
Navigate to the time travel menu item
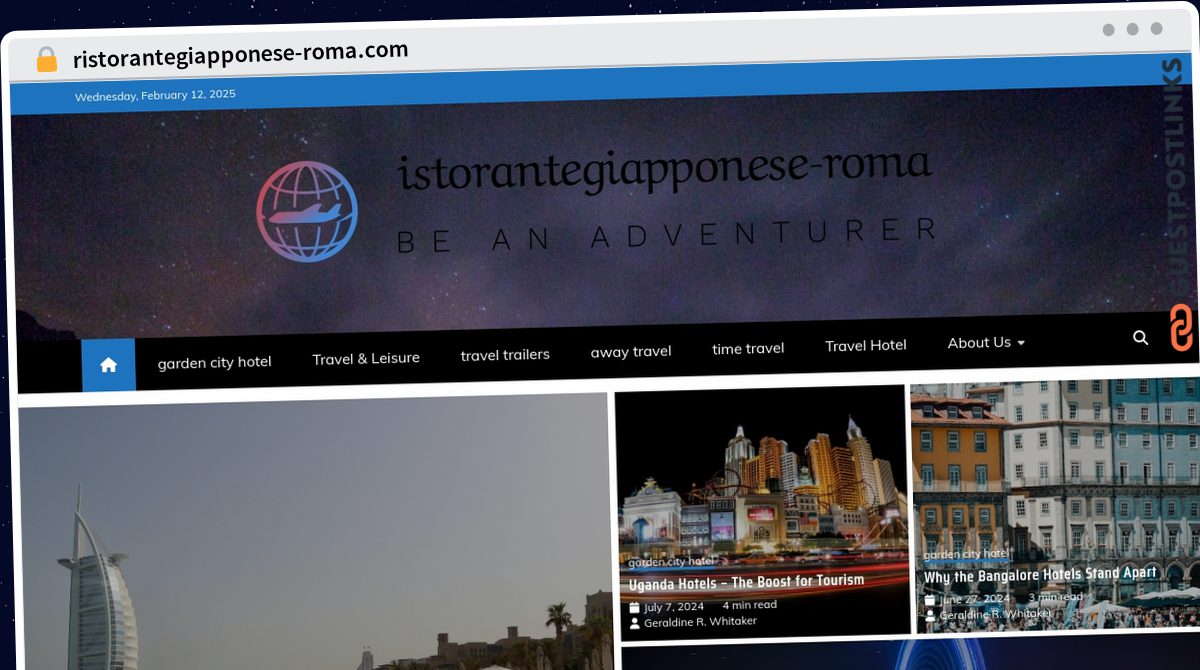tap(748, 348)
